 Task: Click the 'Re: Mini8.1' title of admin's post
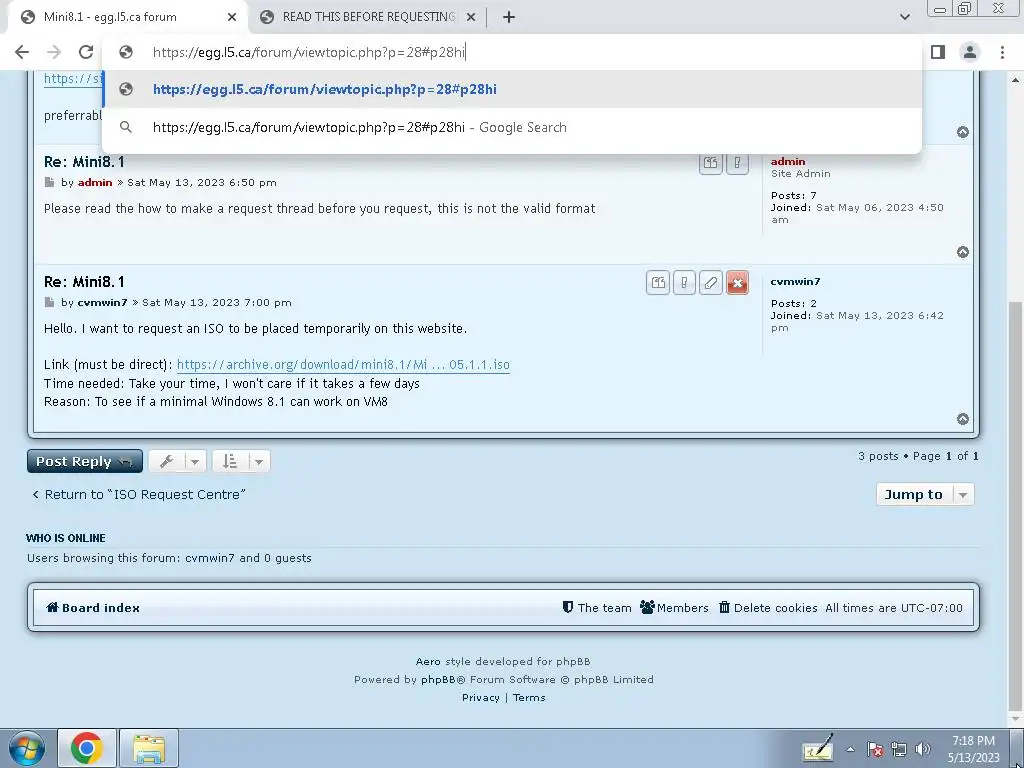84,161
